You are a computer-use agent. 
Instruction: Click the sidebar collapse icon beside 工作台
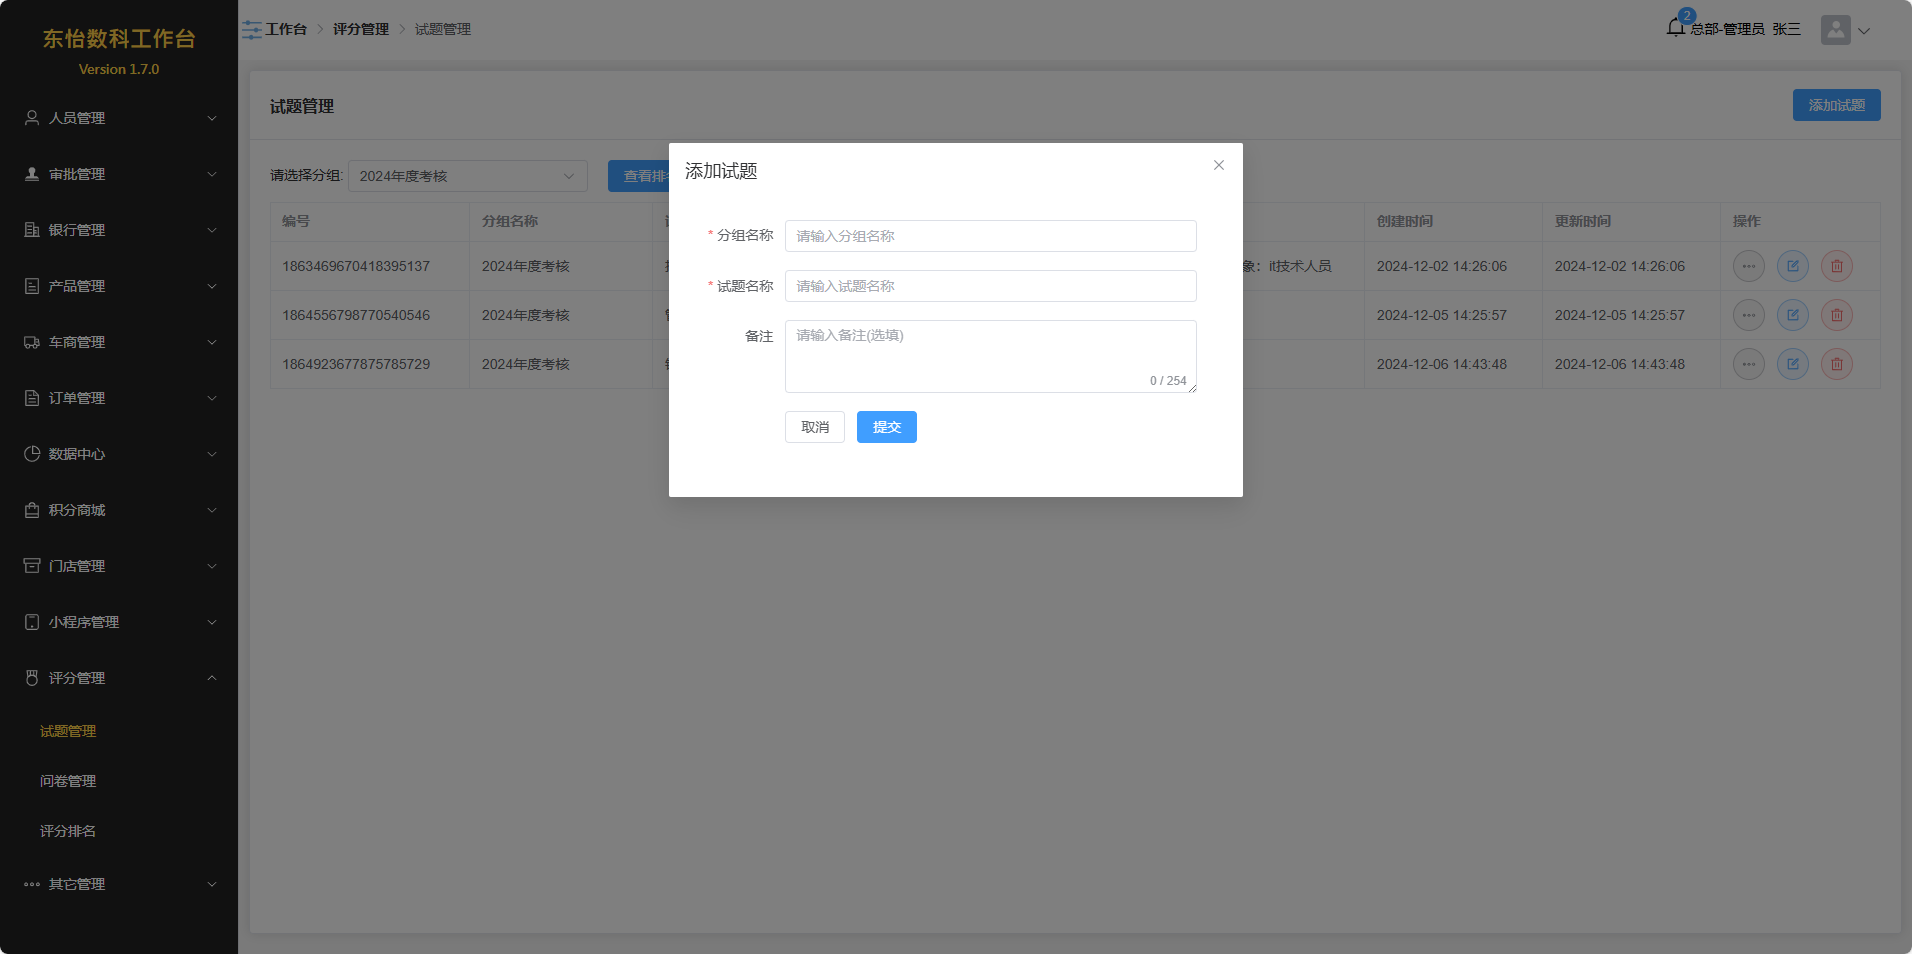tap(252, 30)
